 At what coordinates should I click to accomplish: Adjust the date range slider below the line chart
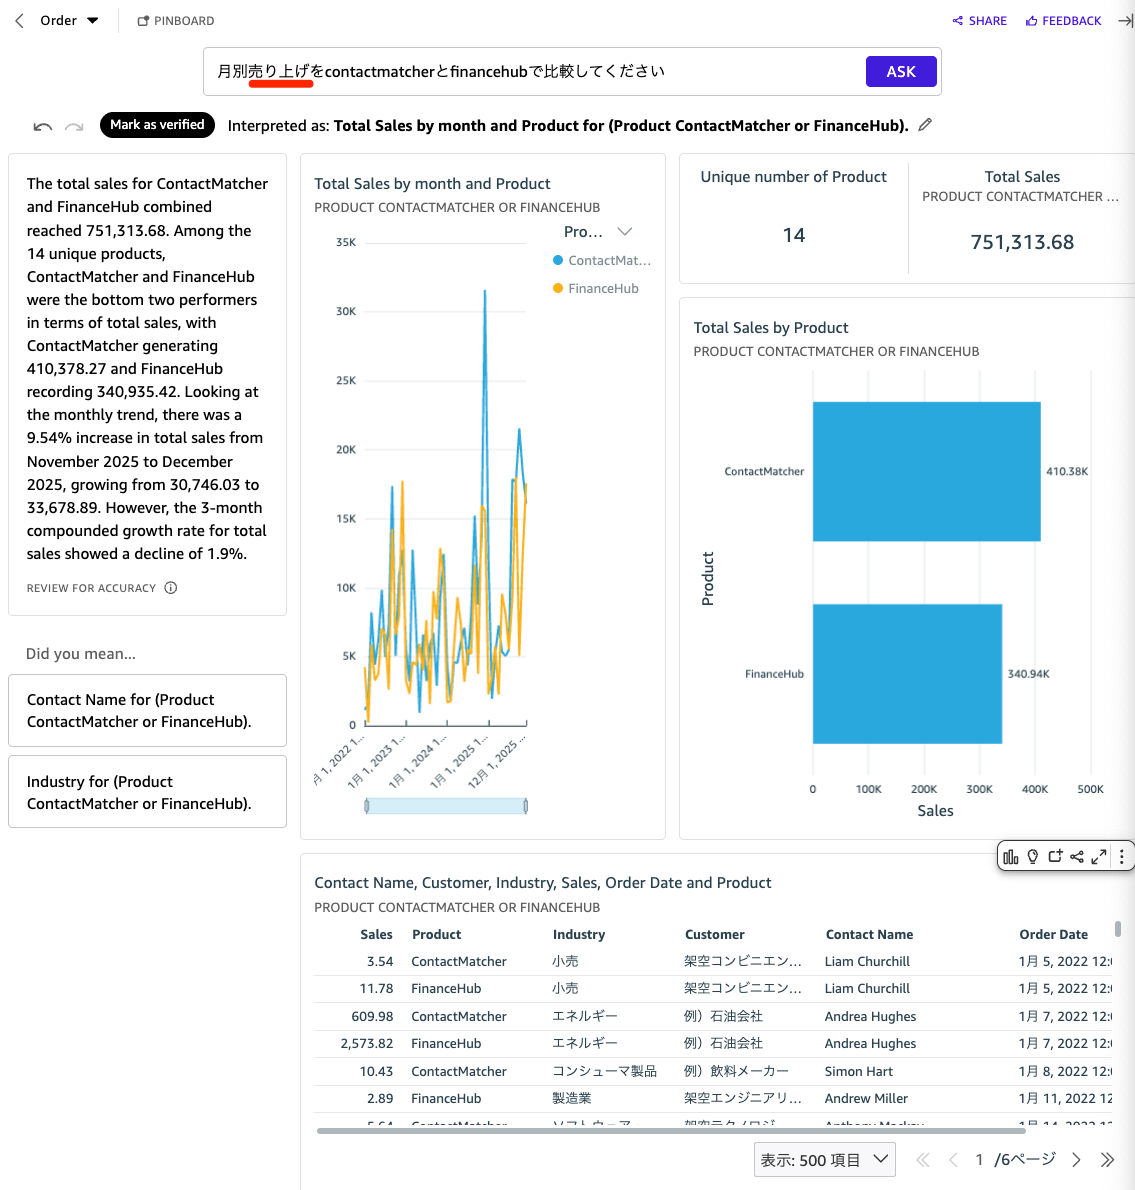[445, 804]
